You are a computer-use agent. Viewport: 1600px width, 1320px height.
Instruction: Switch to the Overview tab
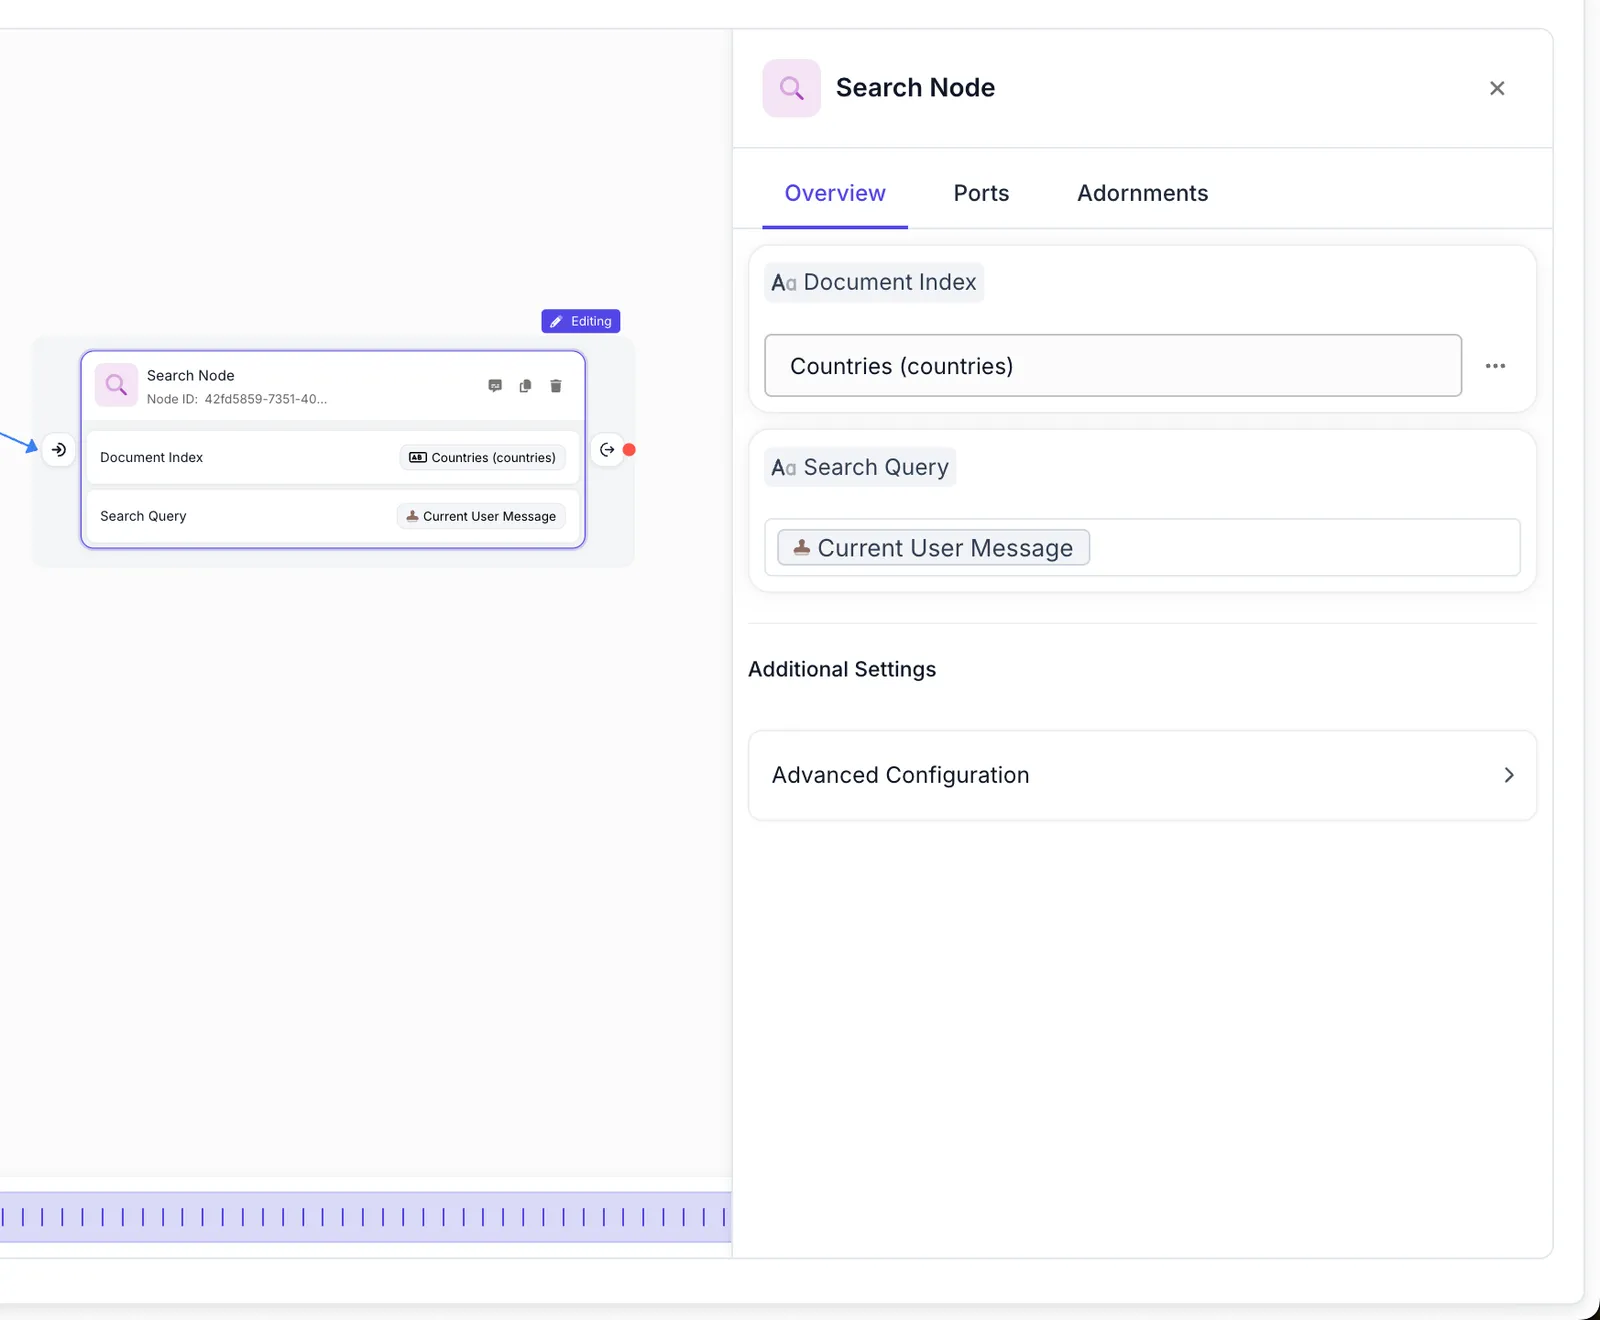click(x=835, y=193)
